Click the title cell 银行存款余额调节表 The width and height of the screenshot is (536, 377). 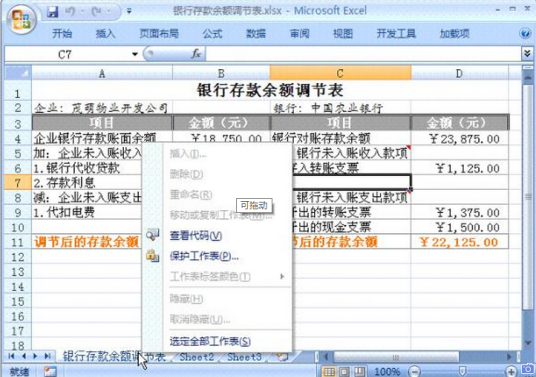(270, 90)
